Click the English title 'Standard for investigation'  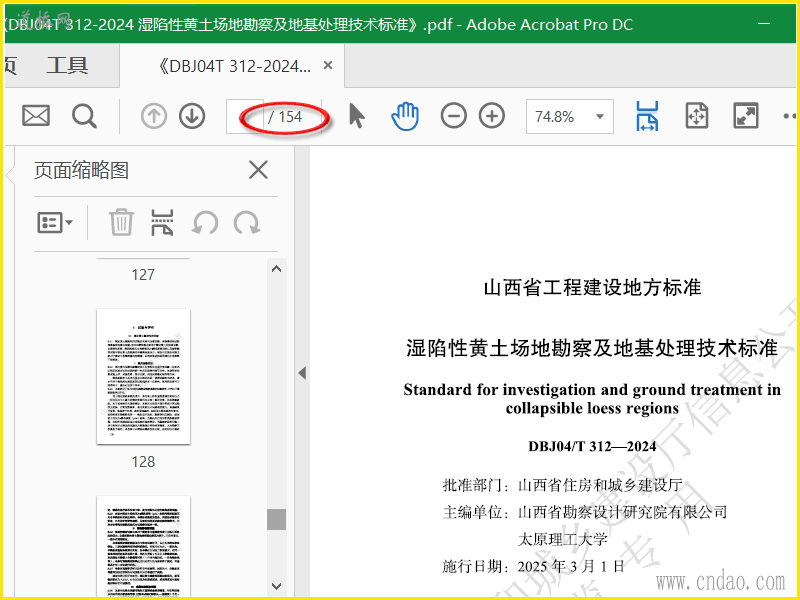[x=592, y=399]
